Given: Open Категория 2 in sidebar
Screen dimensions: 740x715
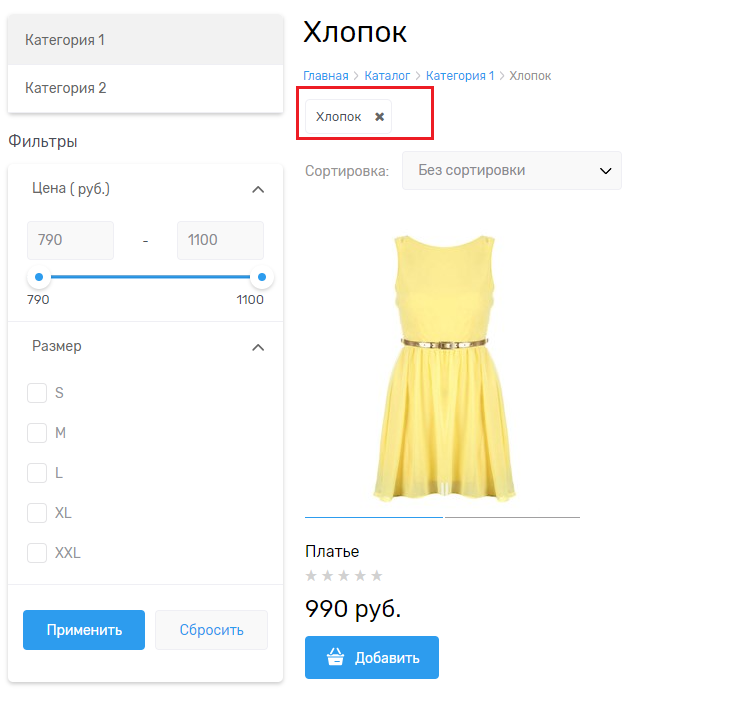Looking at the screenshot, I should coord(145,88).
